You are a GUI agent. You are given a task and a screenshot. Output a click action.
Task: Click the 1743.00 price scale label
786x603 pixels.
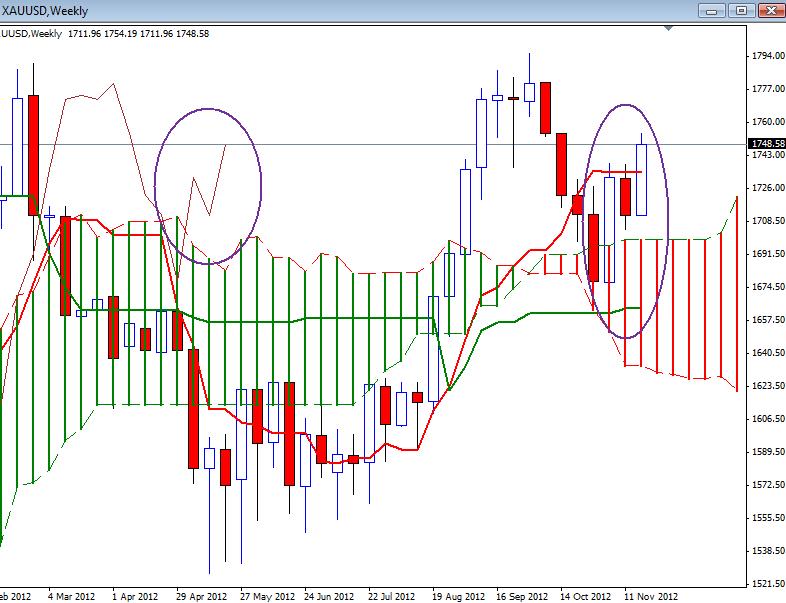tap(768, 155)
